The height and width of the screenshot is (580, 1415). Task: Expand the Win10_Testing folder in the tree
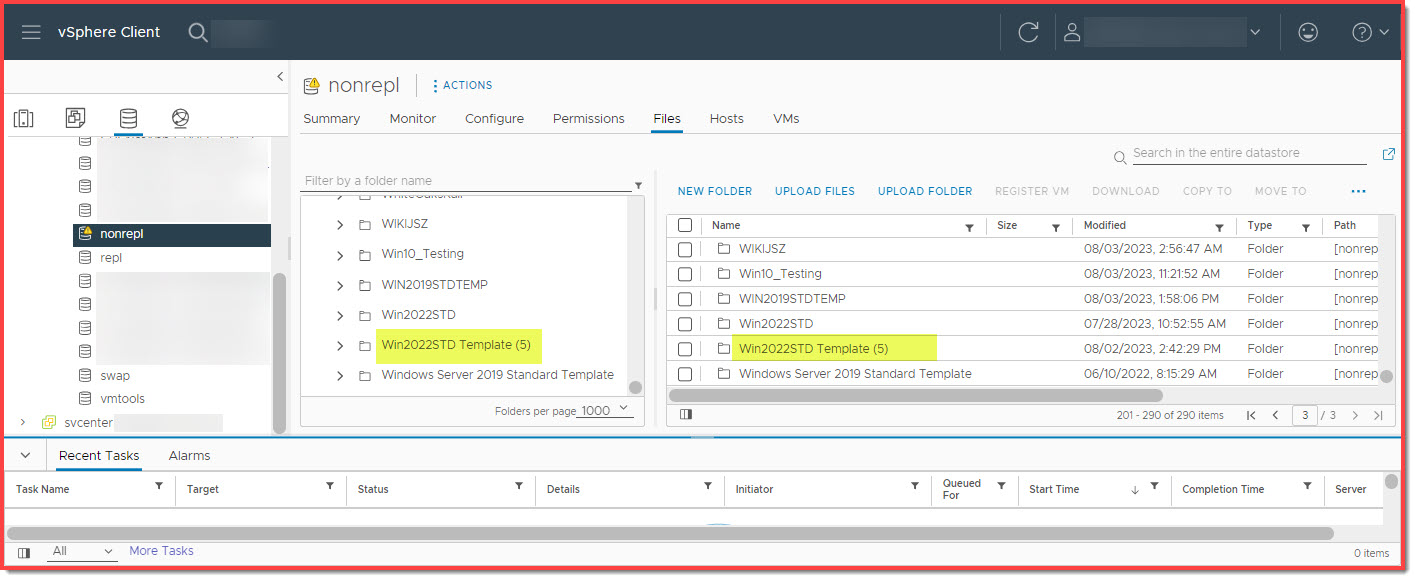341,254
